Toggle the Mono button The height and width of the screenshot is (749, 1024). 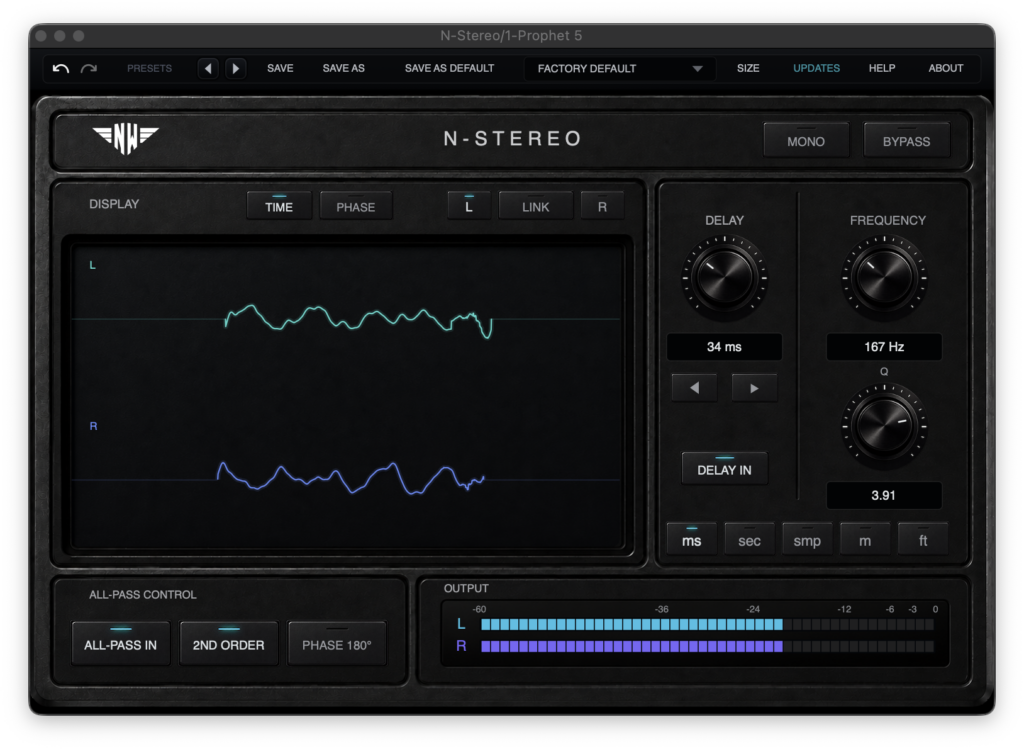807,140
